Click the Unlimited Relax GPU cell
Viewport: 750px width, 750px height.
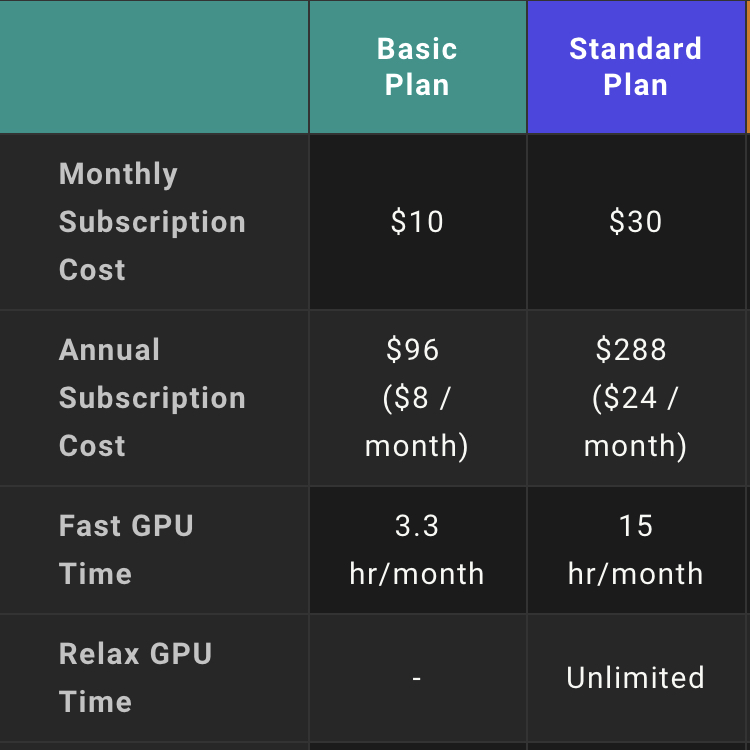[636, 678]
